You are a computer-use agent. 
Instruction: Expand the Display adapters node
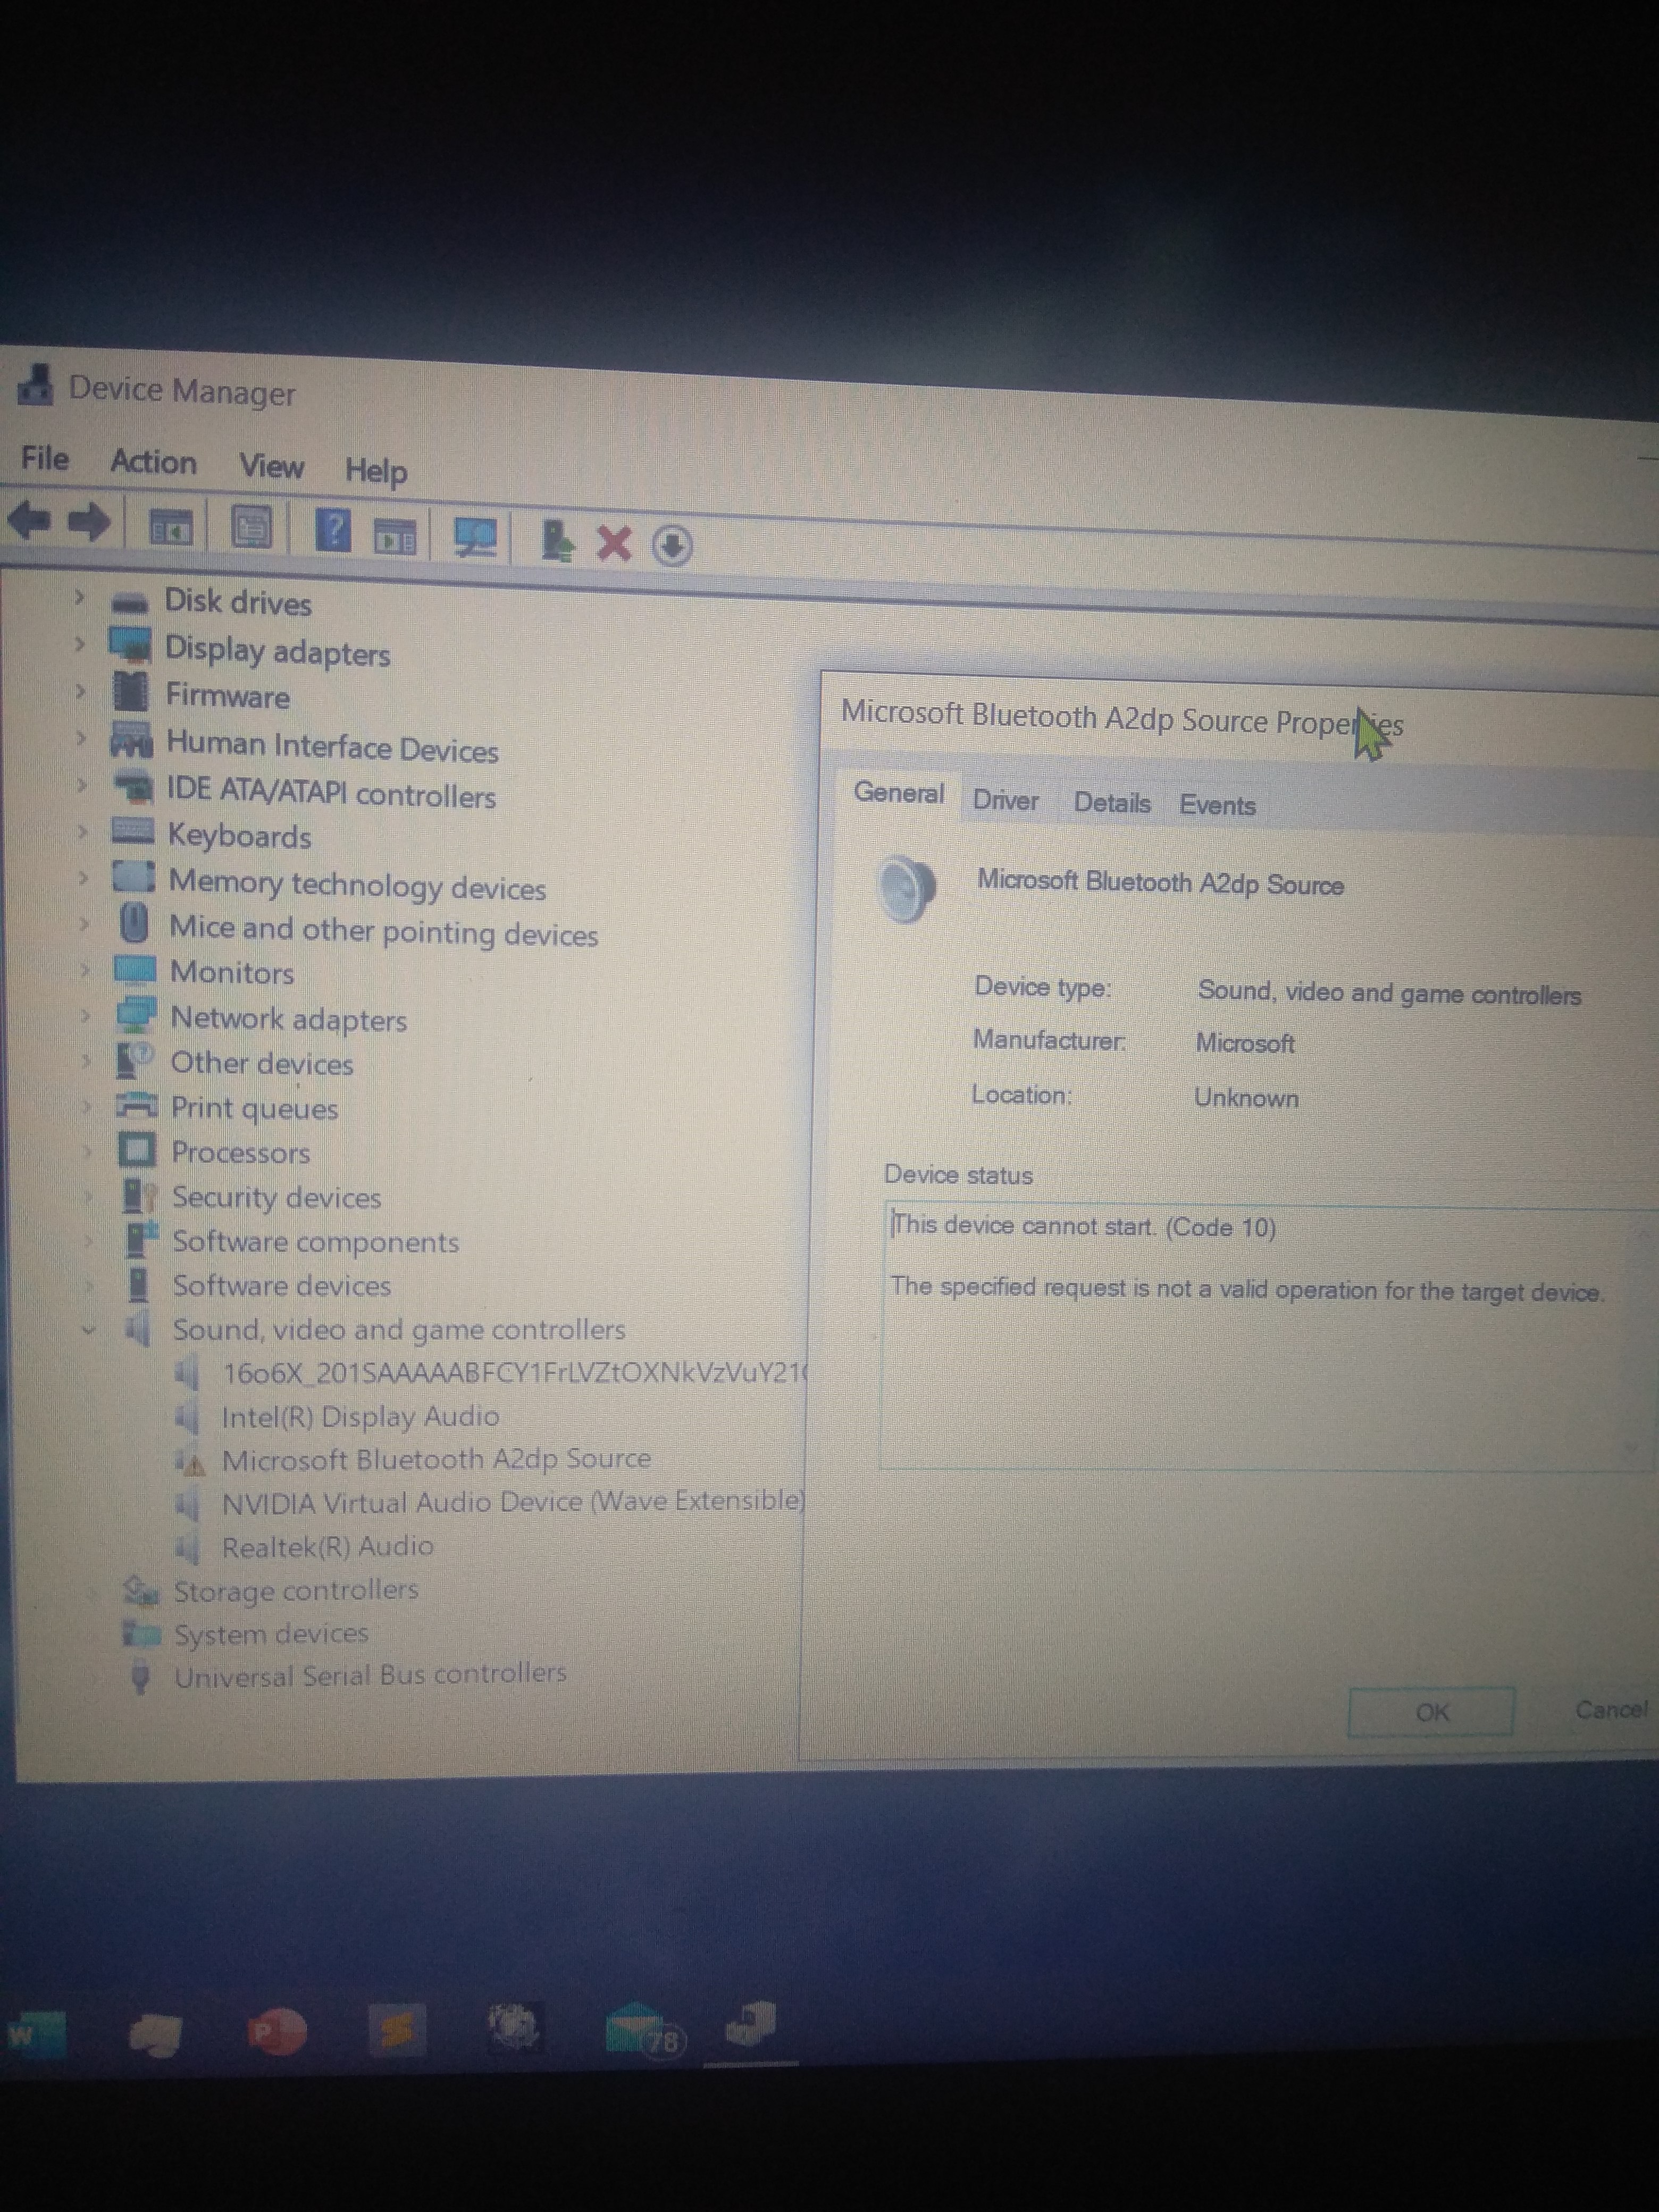click(x=80, y=644)
